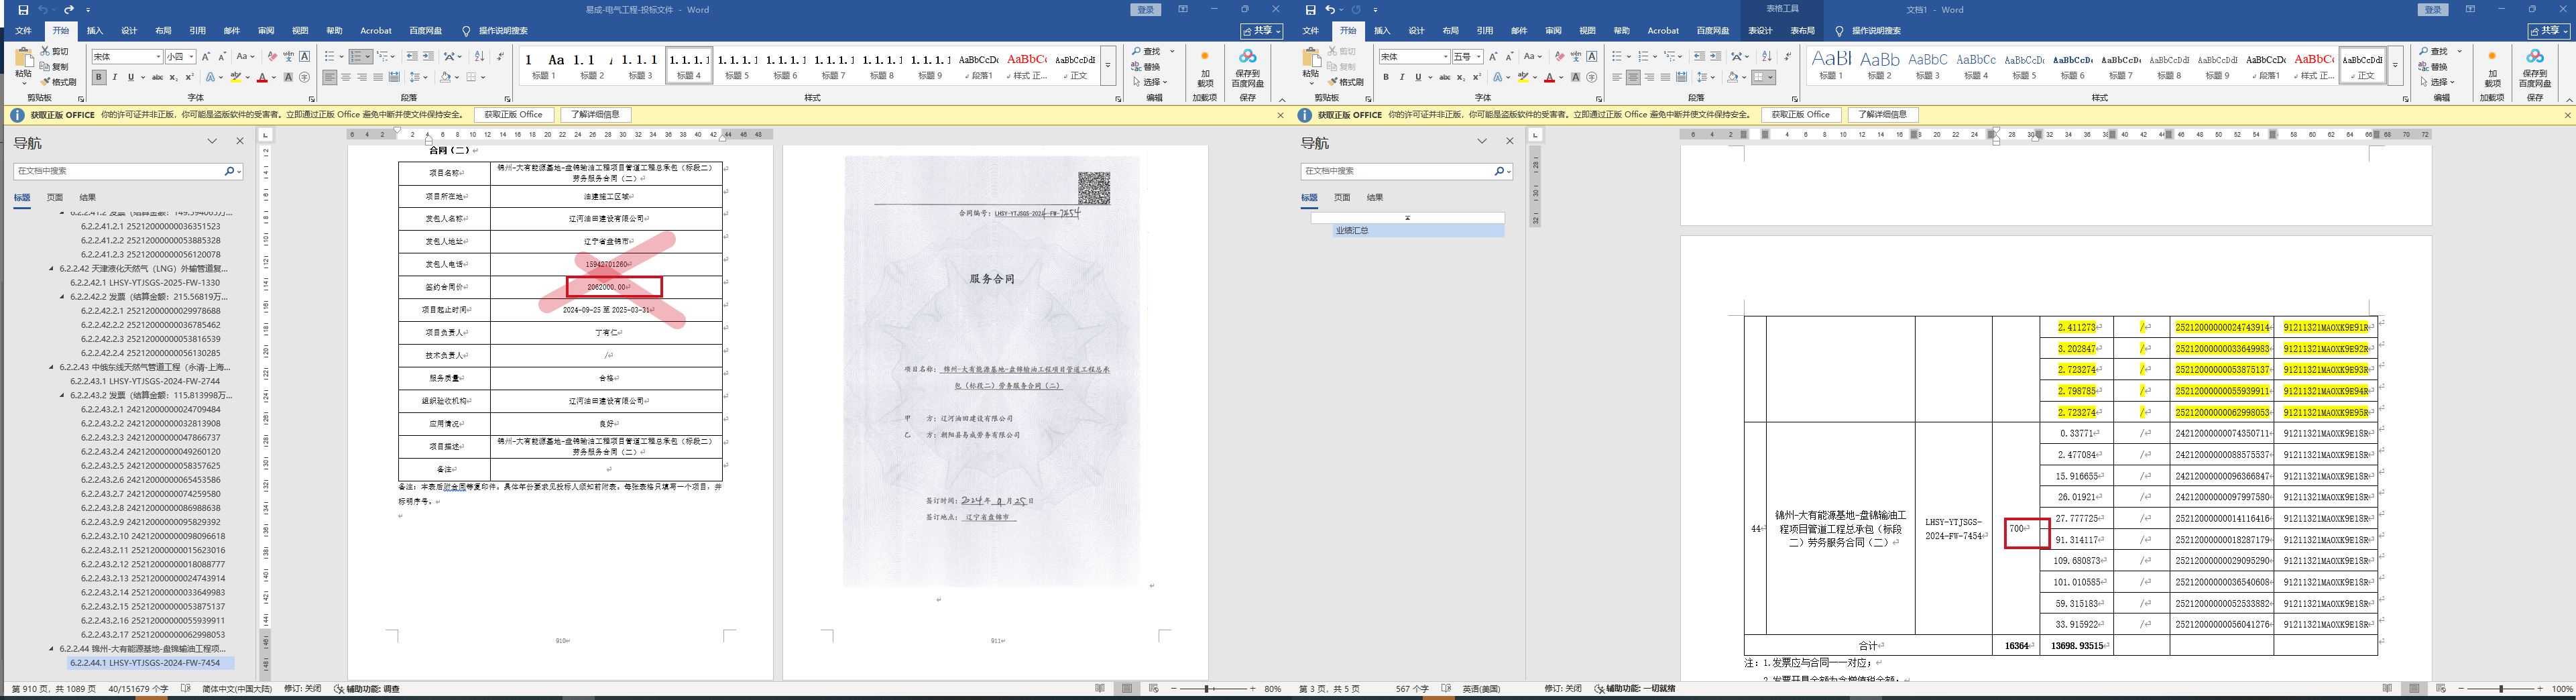Click zoom slider in left Word status bar
The width and height of the screenshot is (2576, 700).
click(x=1207, y=689)
